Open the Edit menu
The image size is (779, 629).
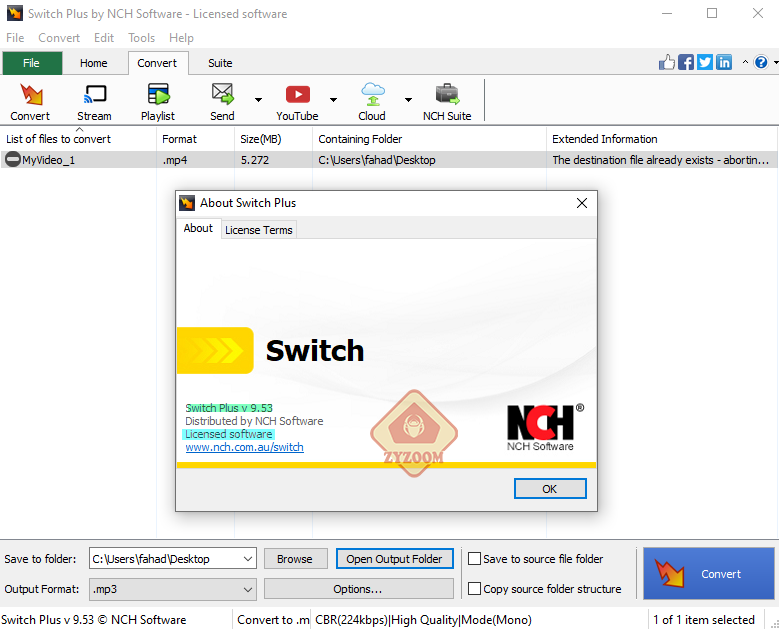point(104,38)
